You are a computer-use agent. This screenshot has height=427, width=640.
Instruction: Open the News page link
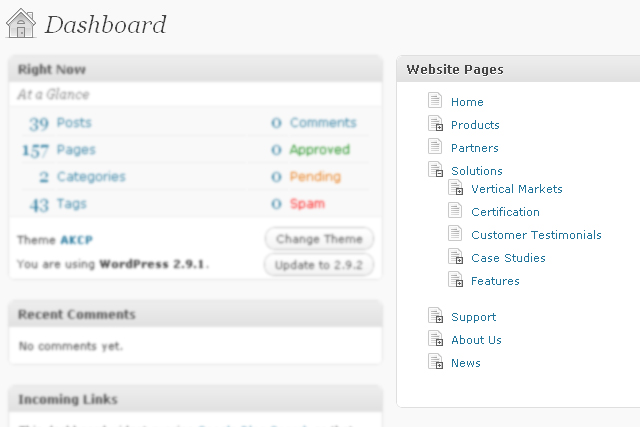coord(466,363)
